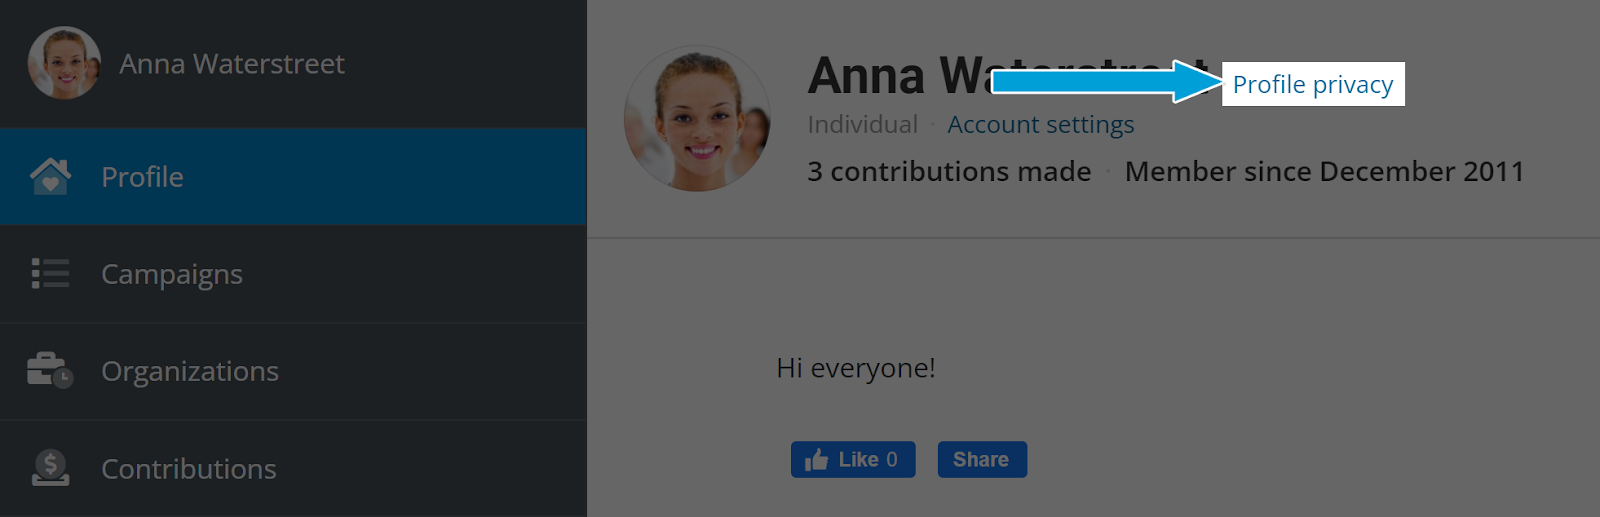Open the Profile privacy link
1600x517 pixels.
point(1312,84)
